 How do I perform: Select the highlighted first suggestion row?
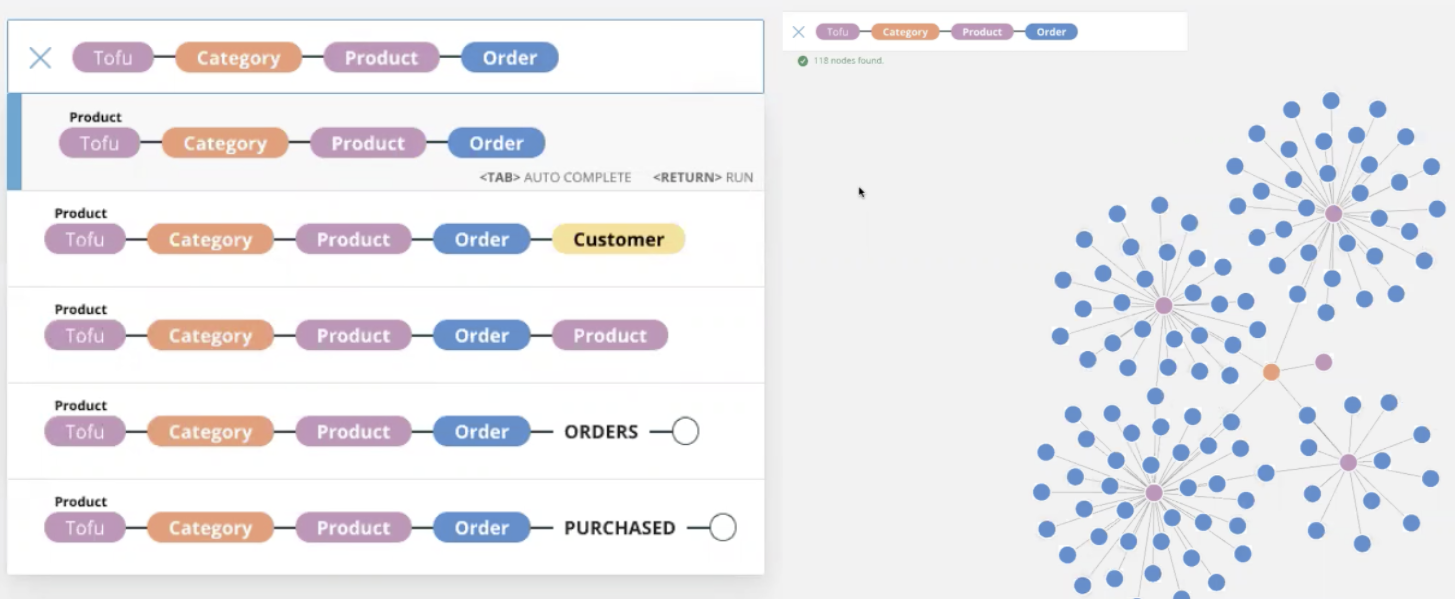[x=386, y=142]
